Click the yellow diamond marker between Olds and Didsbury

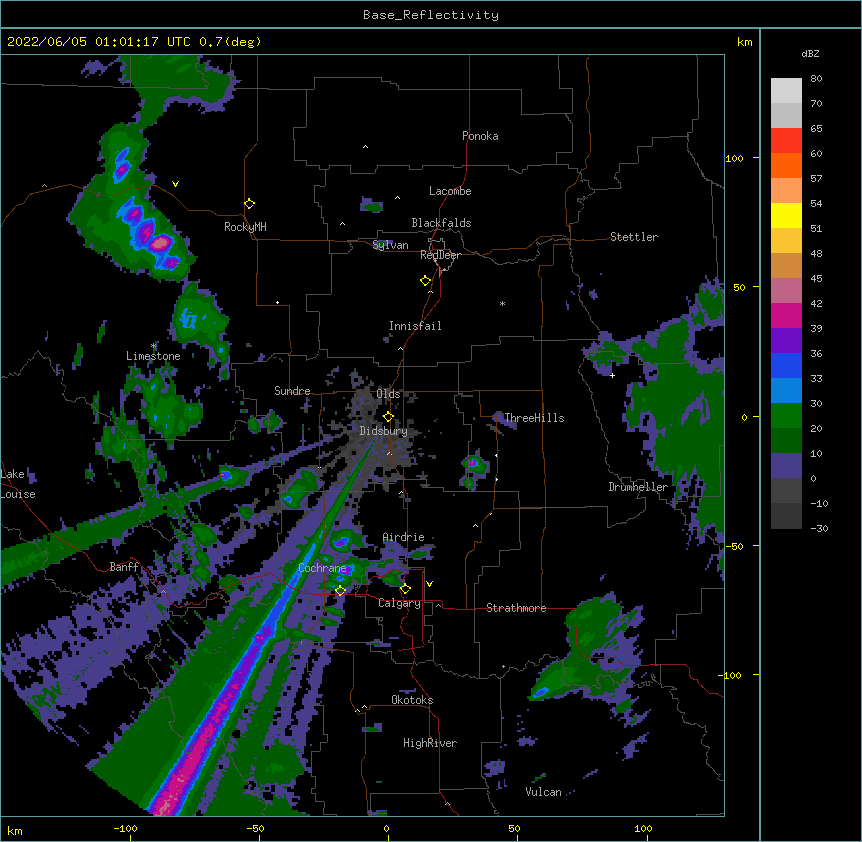388,417
